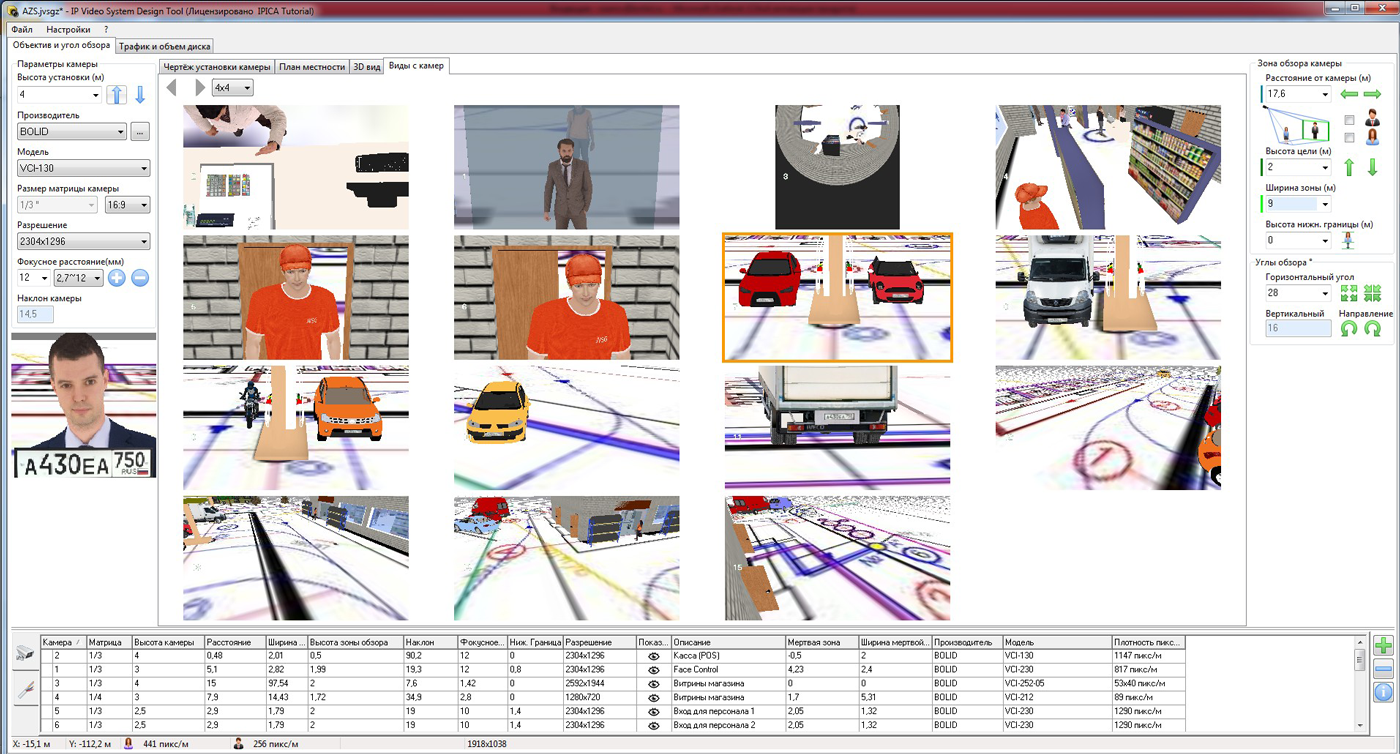The image size is (1400, 754).
Task: Open the Настройки menu
Action: (x=68, y=30)
